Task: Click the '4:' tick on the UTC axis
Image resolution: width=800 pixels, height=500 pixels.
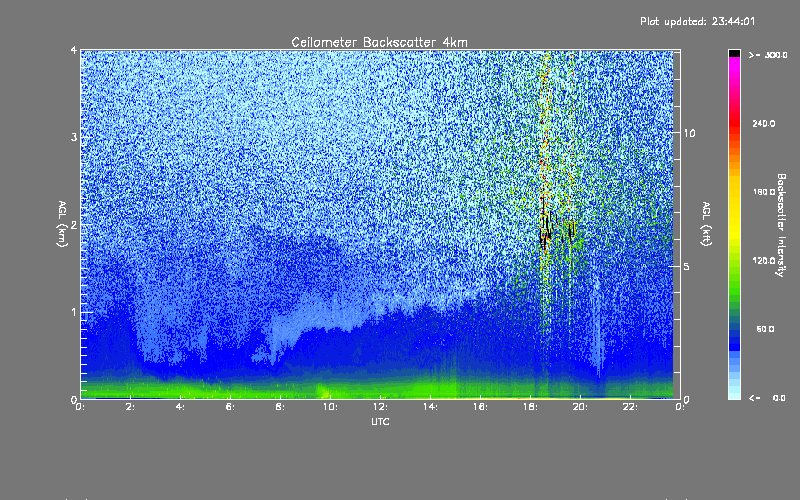Action: point(181,407)
